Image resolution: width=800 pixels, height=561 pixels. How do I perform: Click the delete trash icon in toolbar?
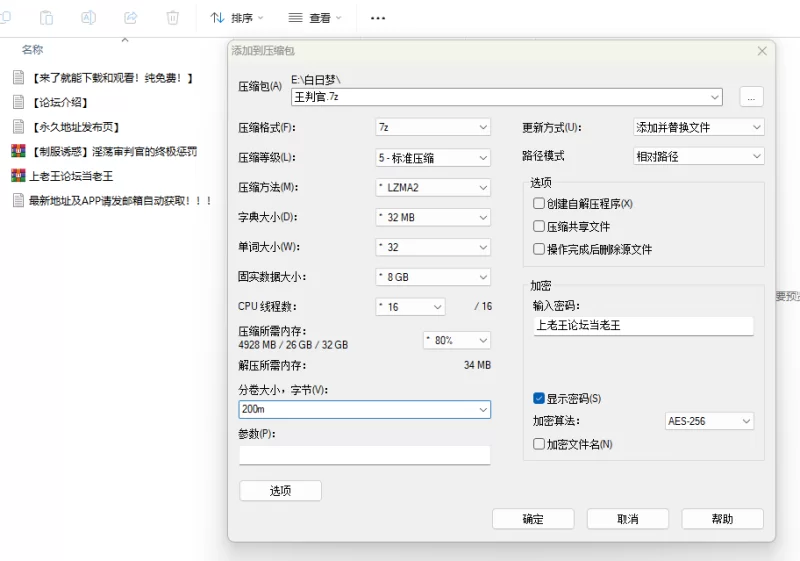172,17
